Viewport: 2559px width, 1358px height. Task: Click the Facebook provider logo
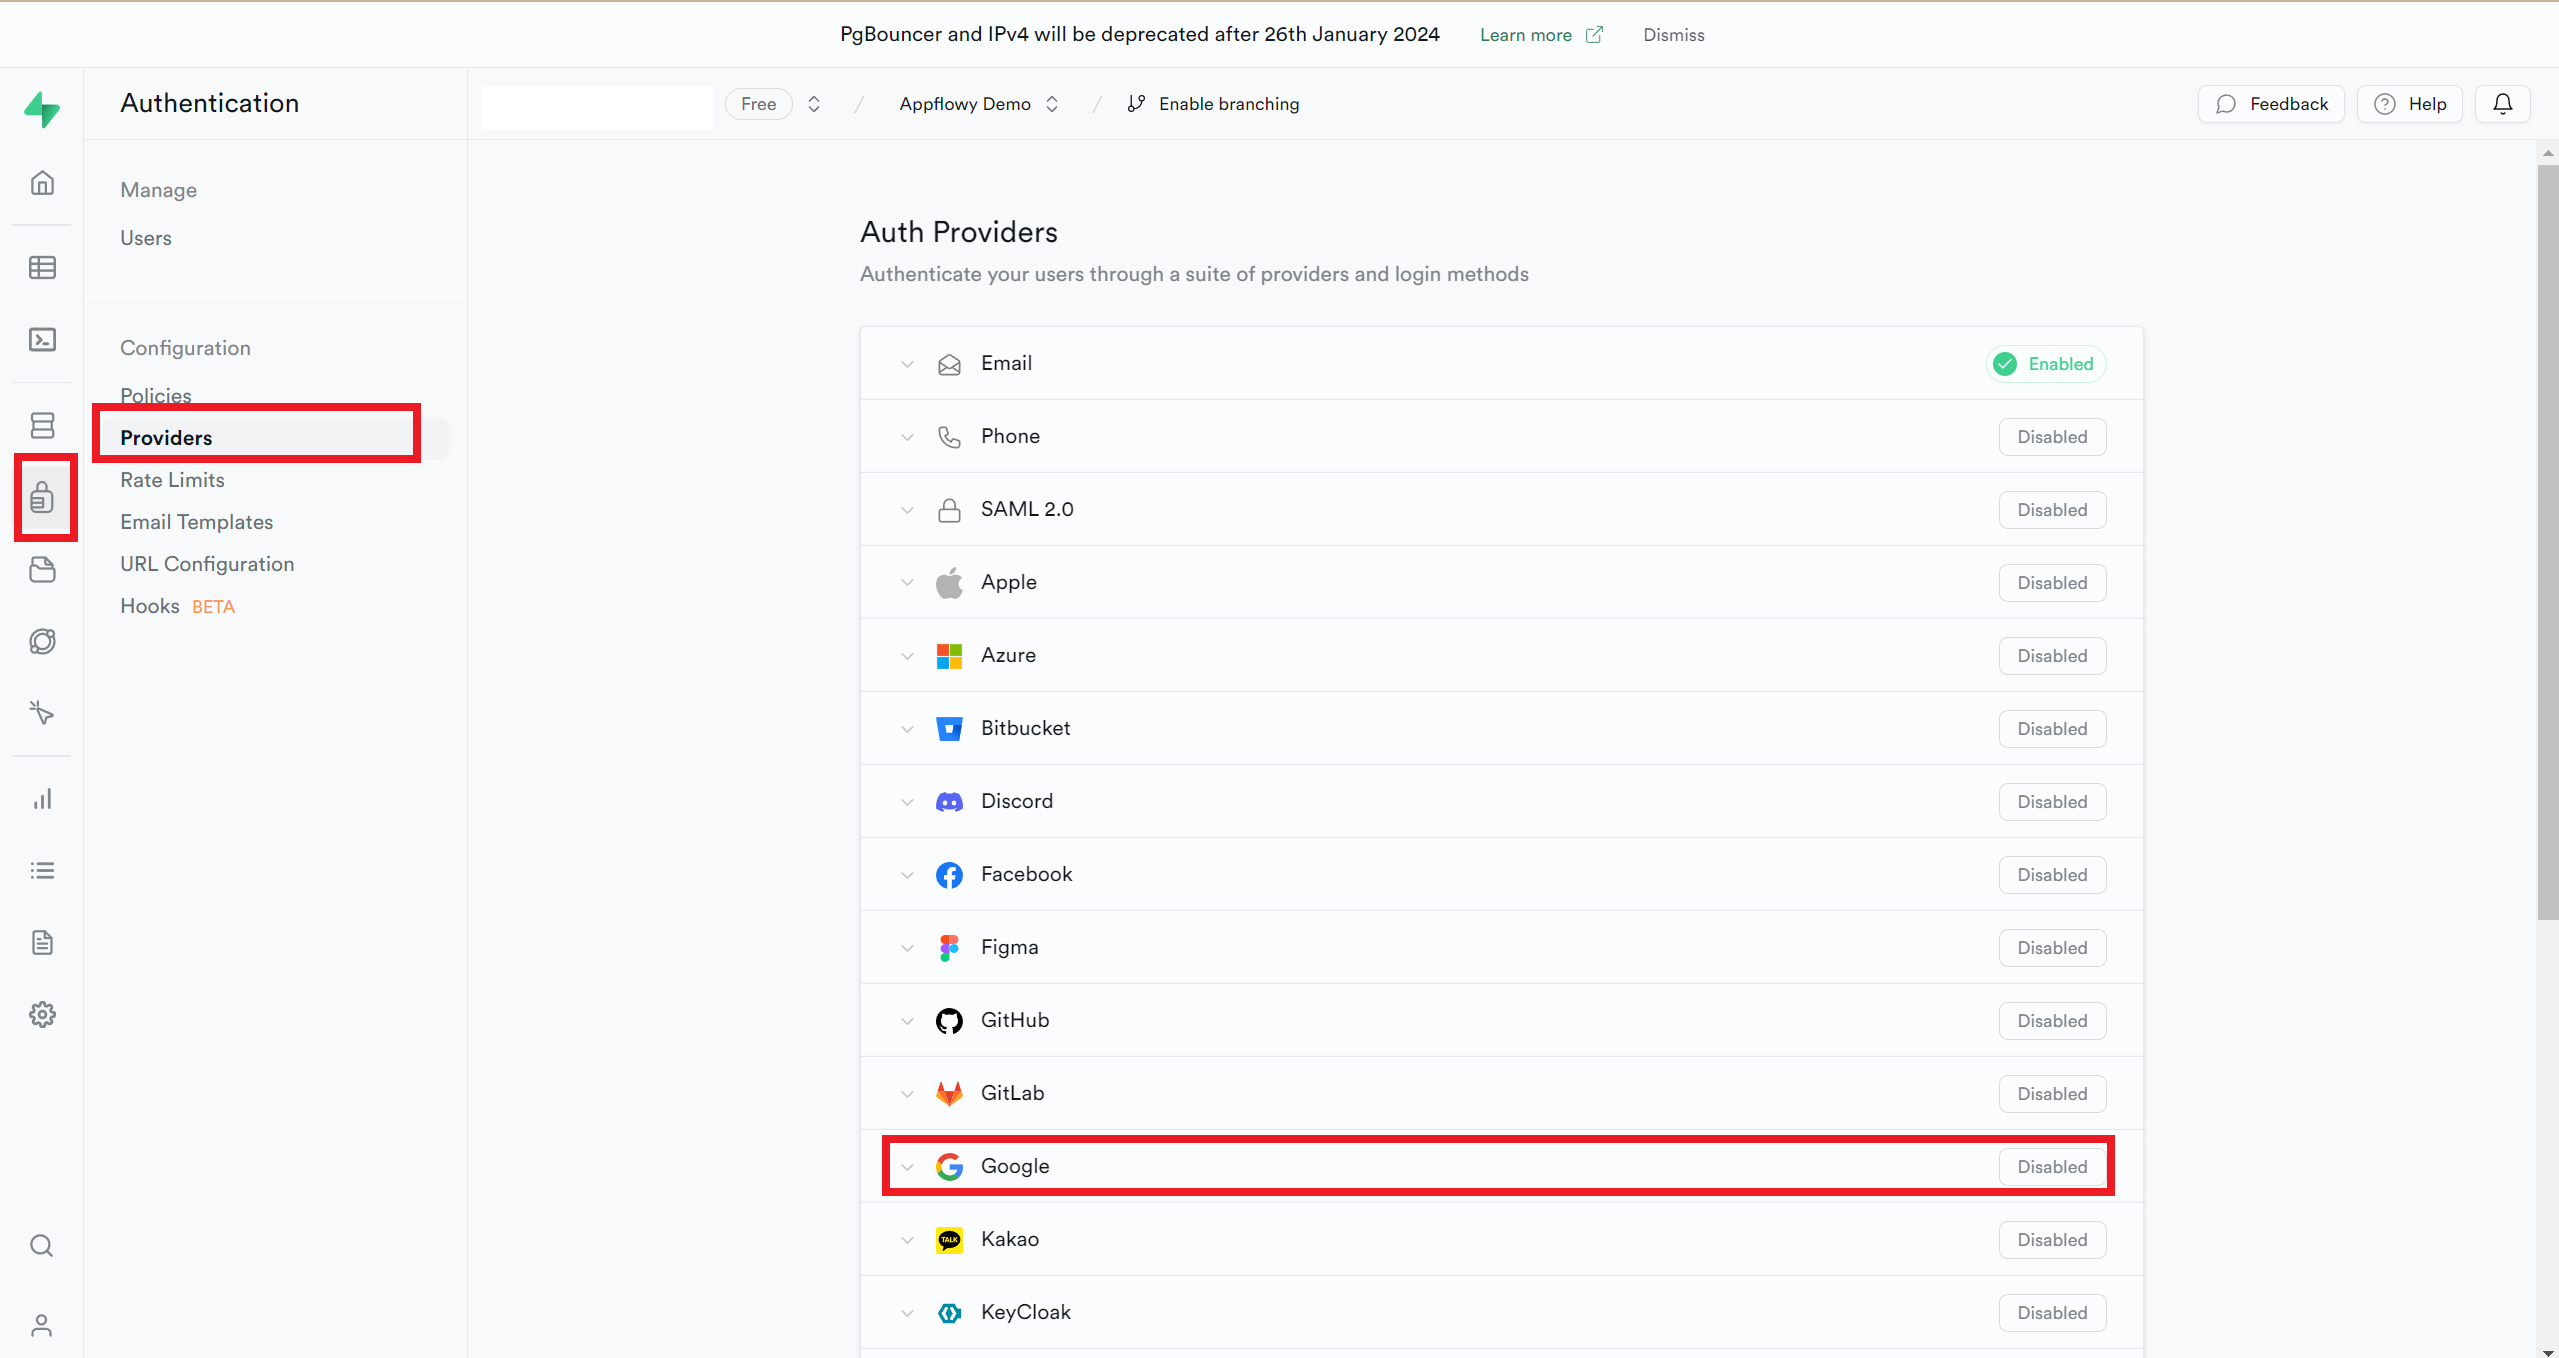pyautogui.click(x=949, y=875)
